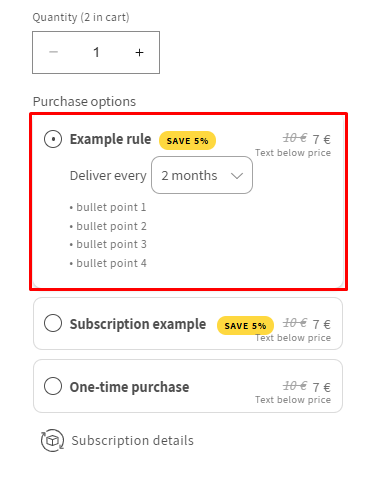Select the Subscription example radio button
The height and width of the screenshot is (487, 388).
[53, 323]
